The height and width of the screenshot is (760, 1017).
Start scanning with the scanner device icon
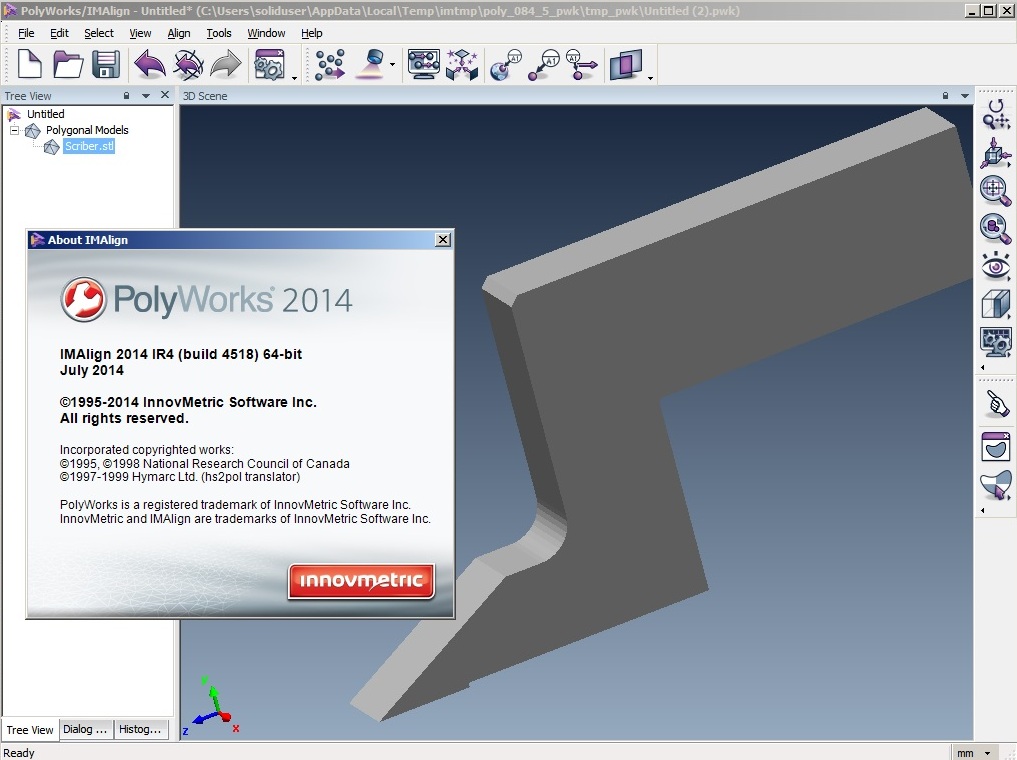click(x=371, y=64)
